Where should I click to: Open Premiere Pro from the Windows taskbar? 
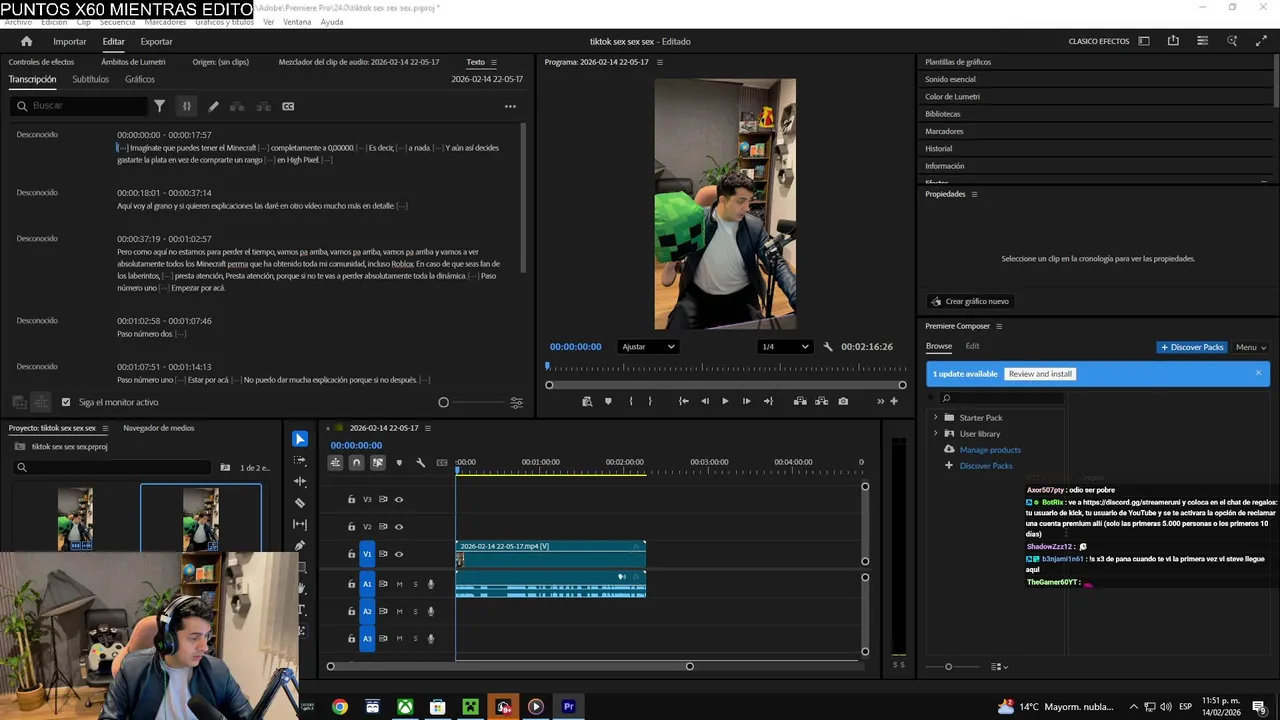coord(568,707)
